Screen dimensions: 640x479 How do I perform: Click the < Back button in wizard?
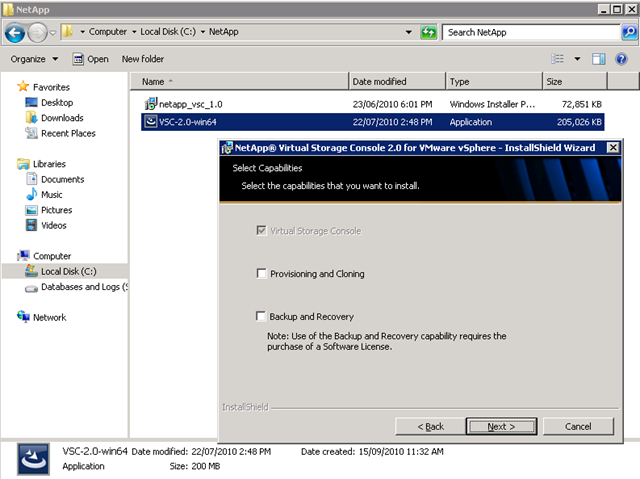click(430, 427)
